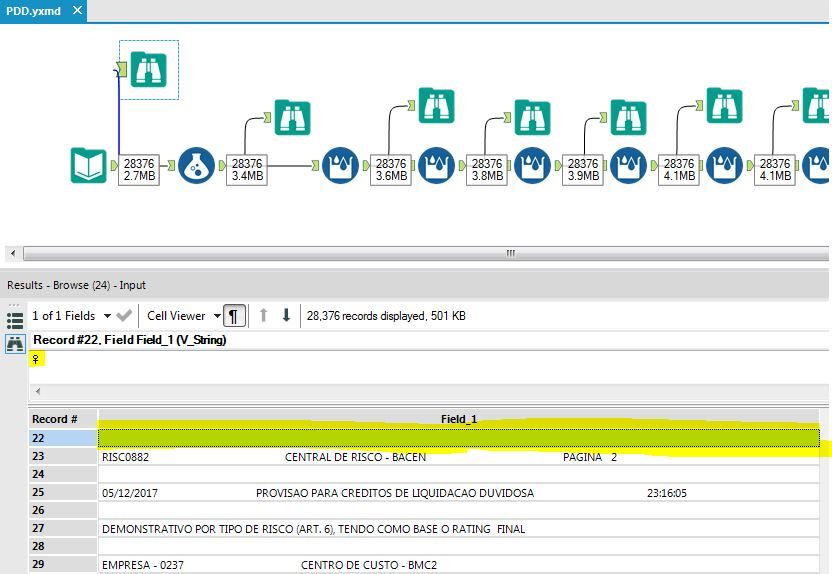This screenshot has height=574, width=832.
Task: Click the 28376 3.6MB output anchor
Action: click(391, 170)
